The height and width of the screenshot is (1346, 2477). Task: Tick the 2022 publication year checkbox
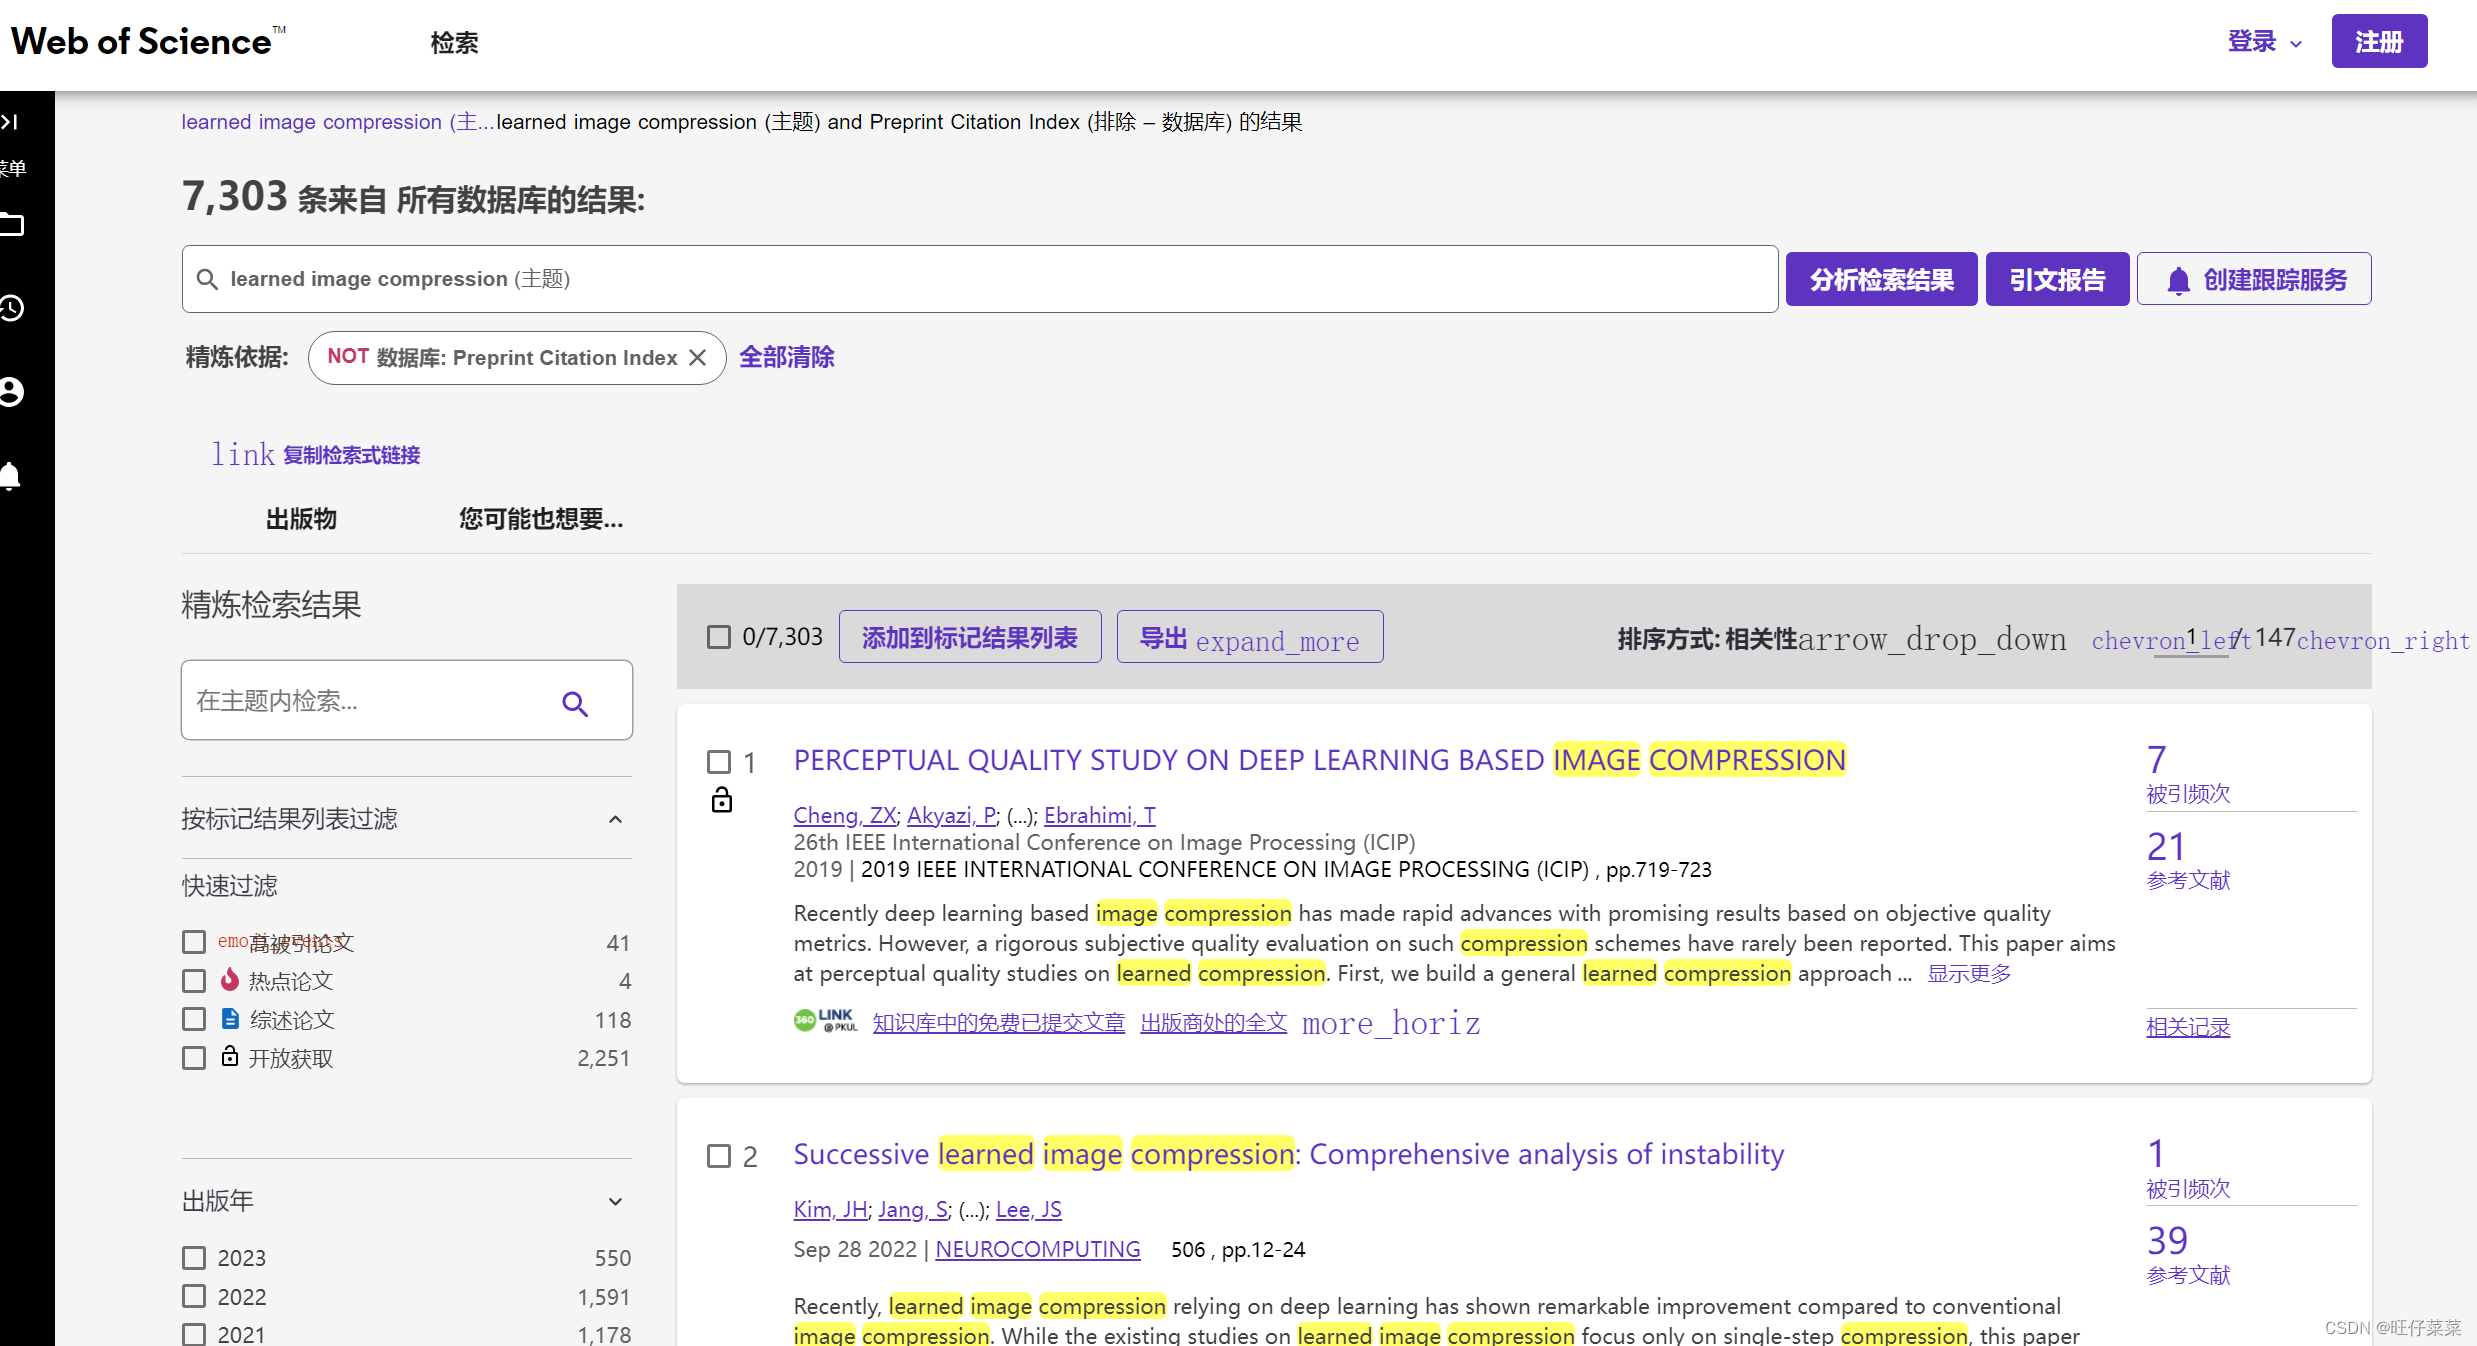(194, 1296)
